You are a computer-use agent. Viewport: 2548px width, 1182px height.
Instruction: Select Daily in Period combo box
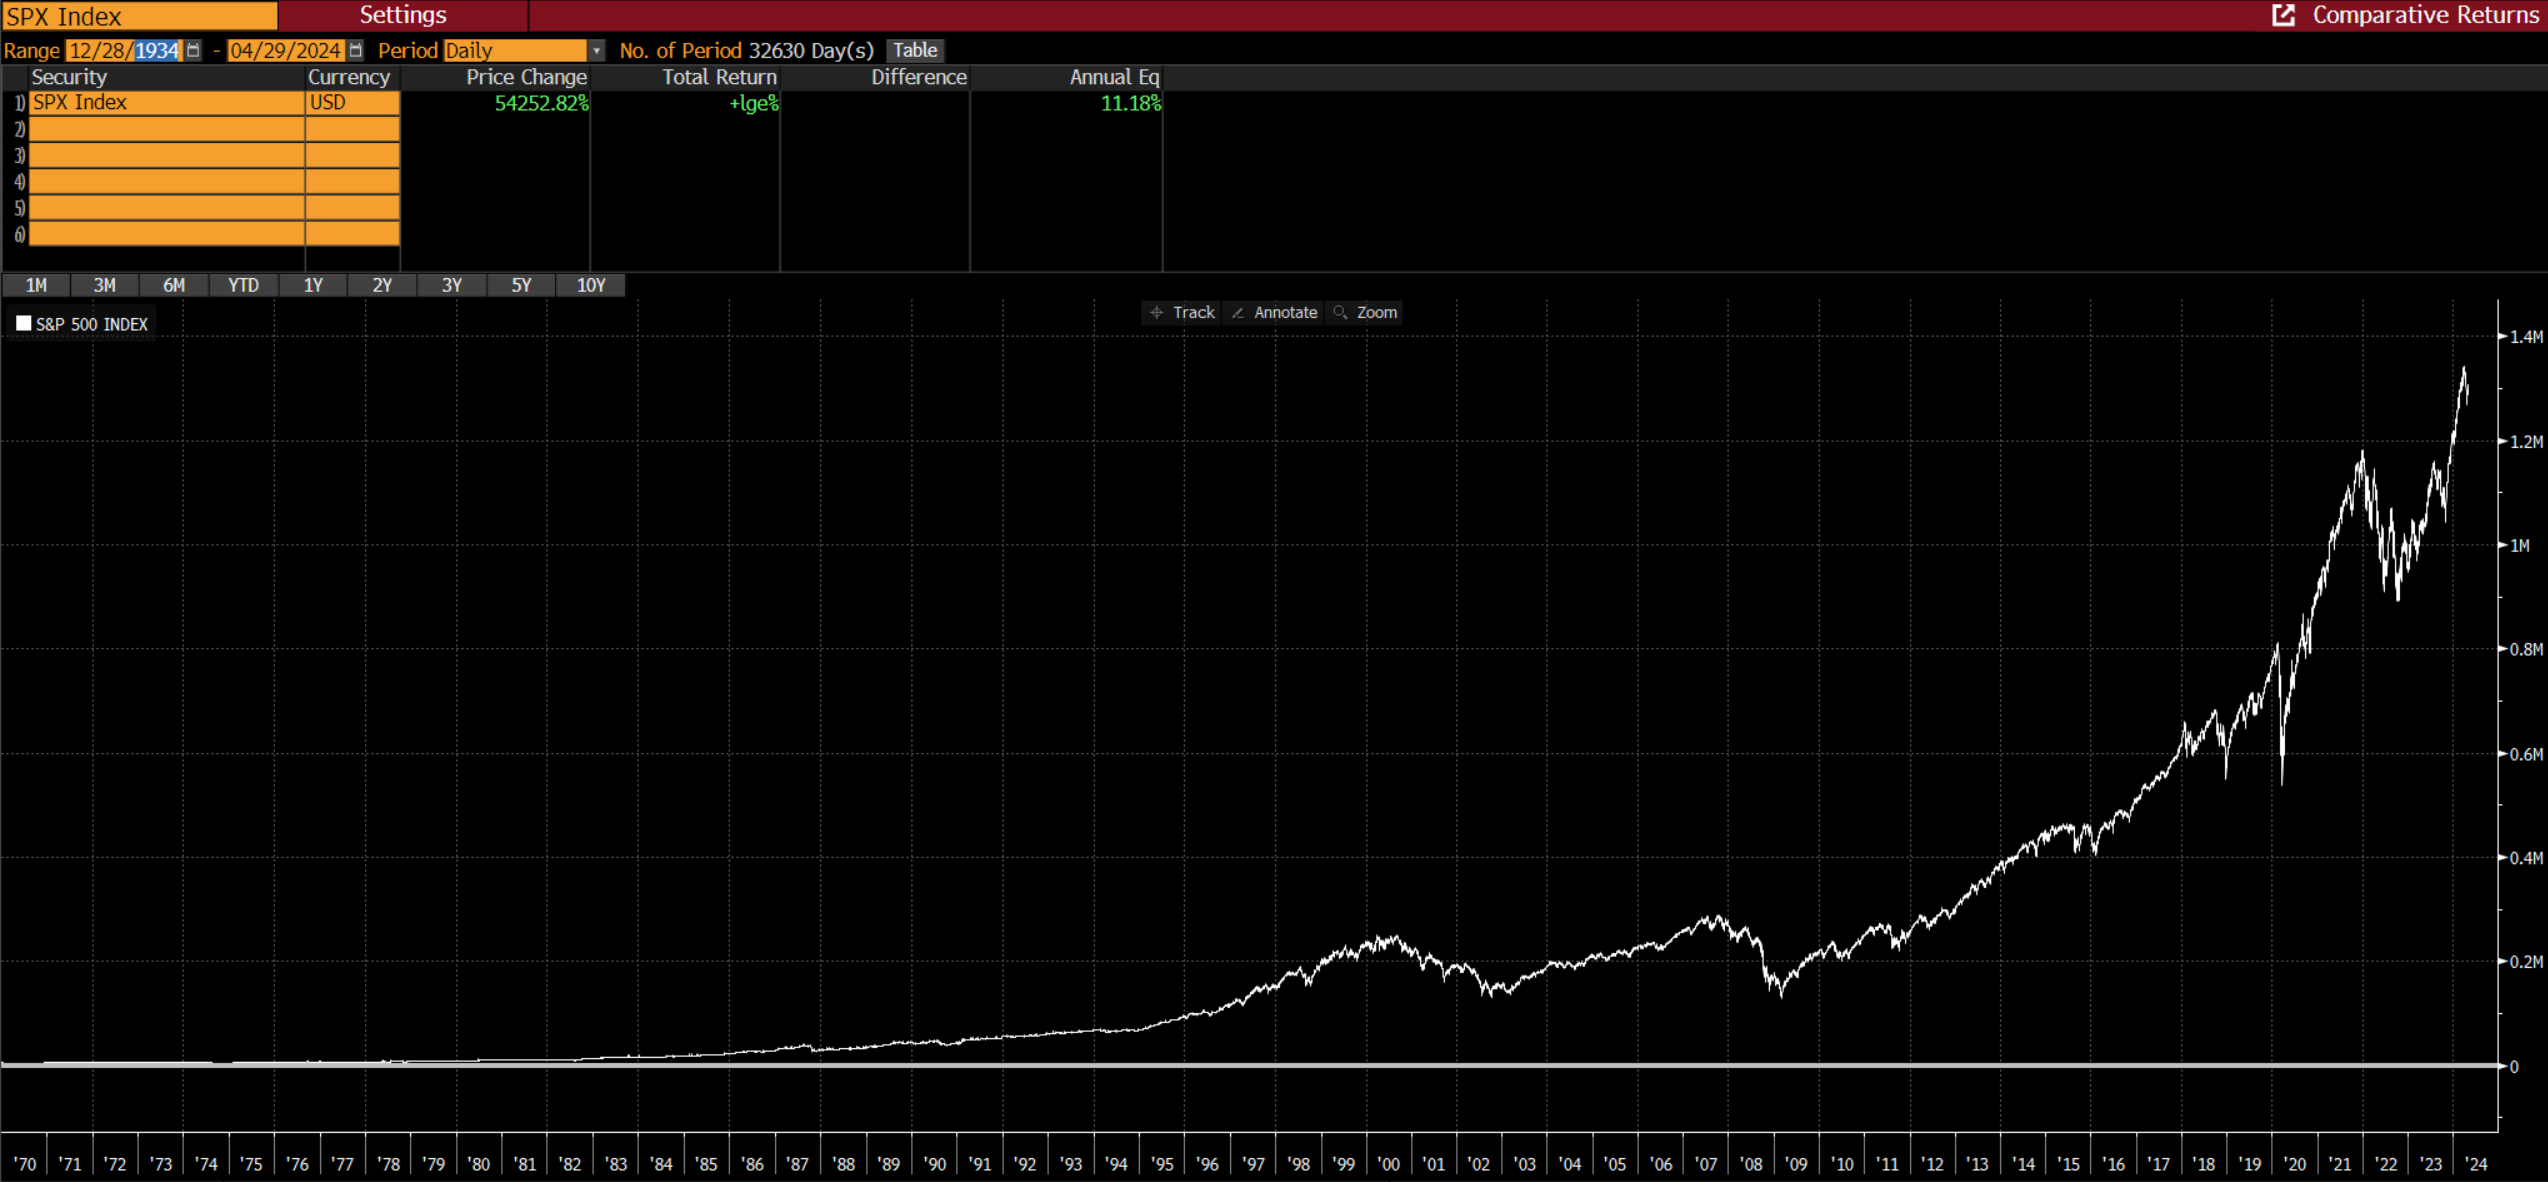pyautogui.click(x=516, y=50)
